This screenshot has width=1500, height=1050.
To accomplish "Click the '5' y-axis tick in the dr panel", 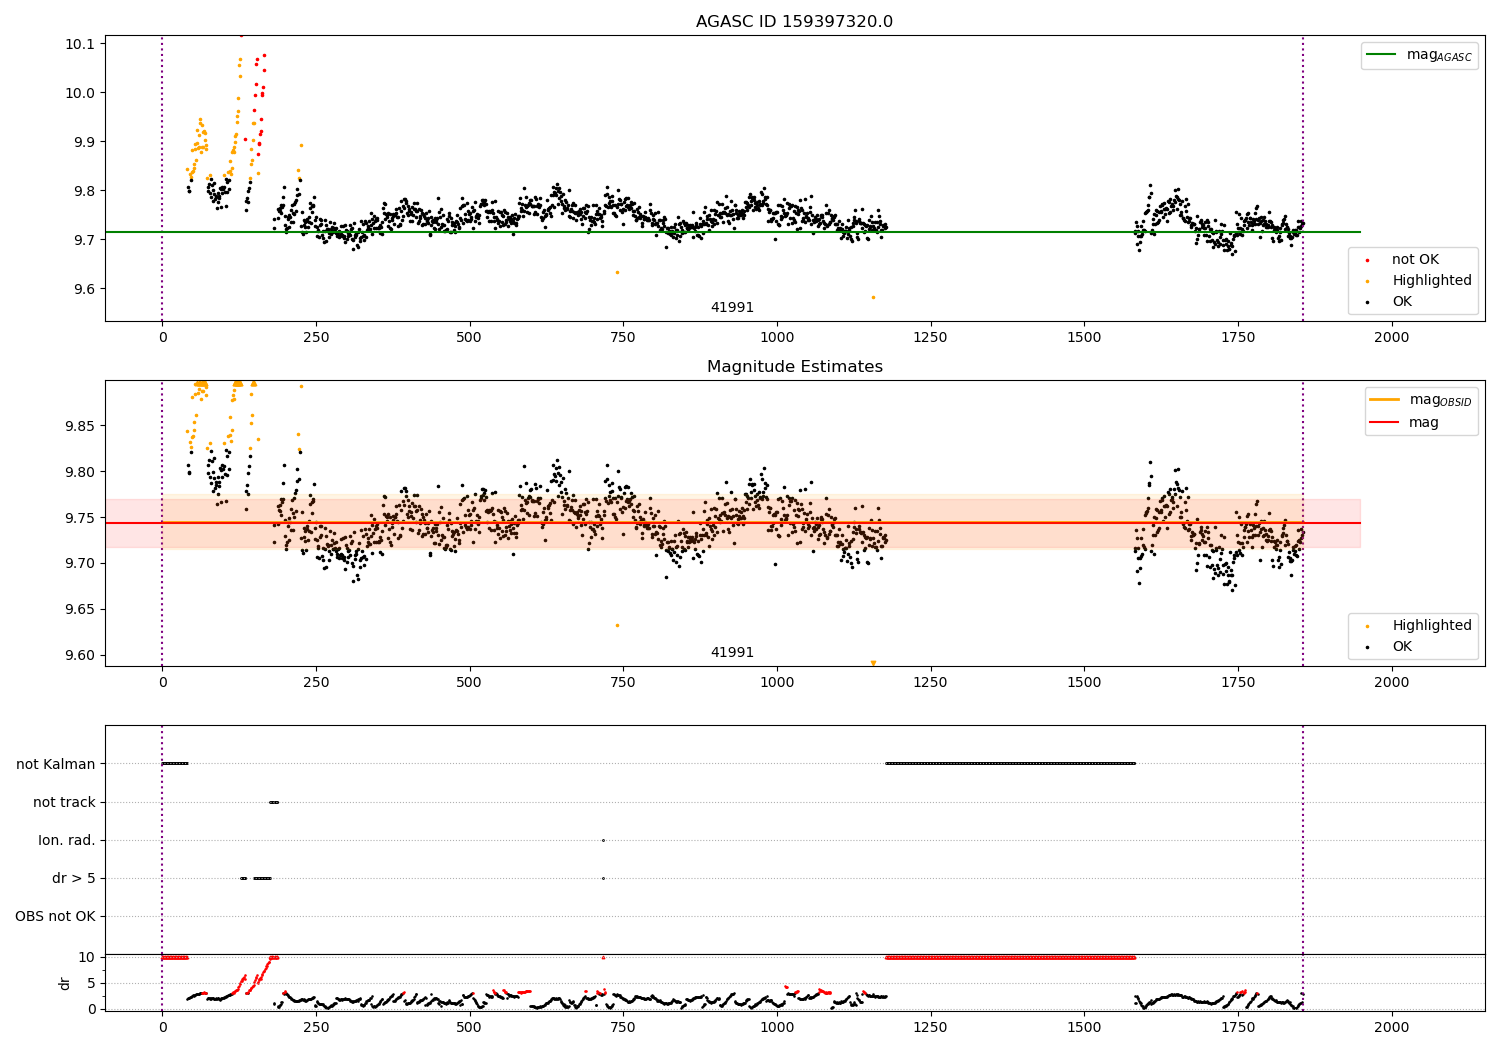I will pyautogui.click(x=91, y=983).
